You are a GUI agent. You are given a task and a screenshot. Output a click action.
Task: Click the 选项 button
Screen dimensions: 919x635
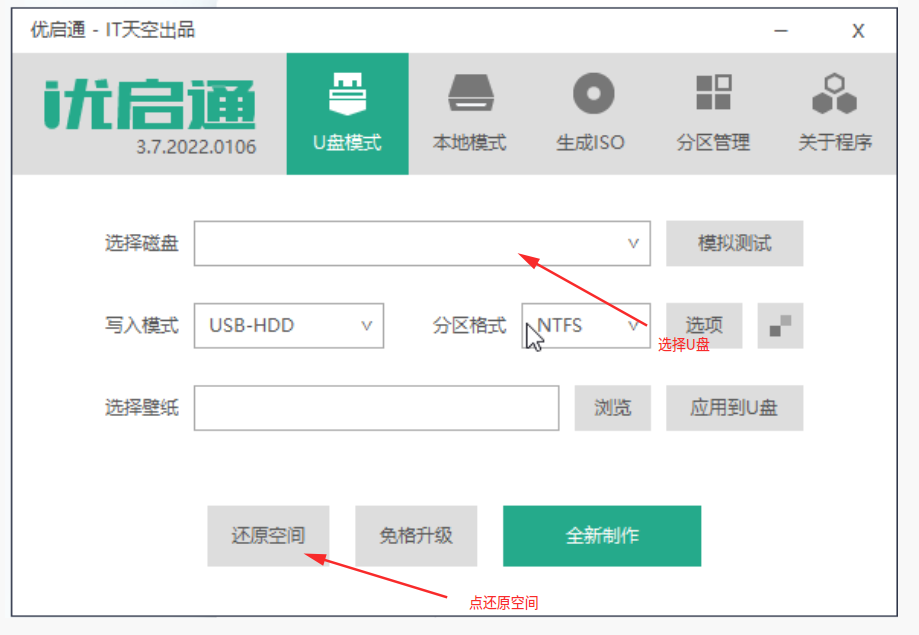704,325
